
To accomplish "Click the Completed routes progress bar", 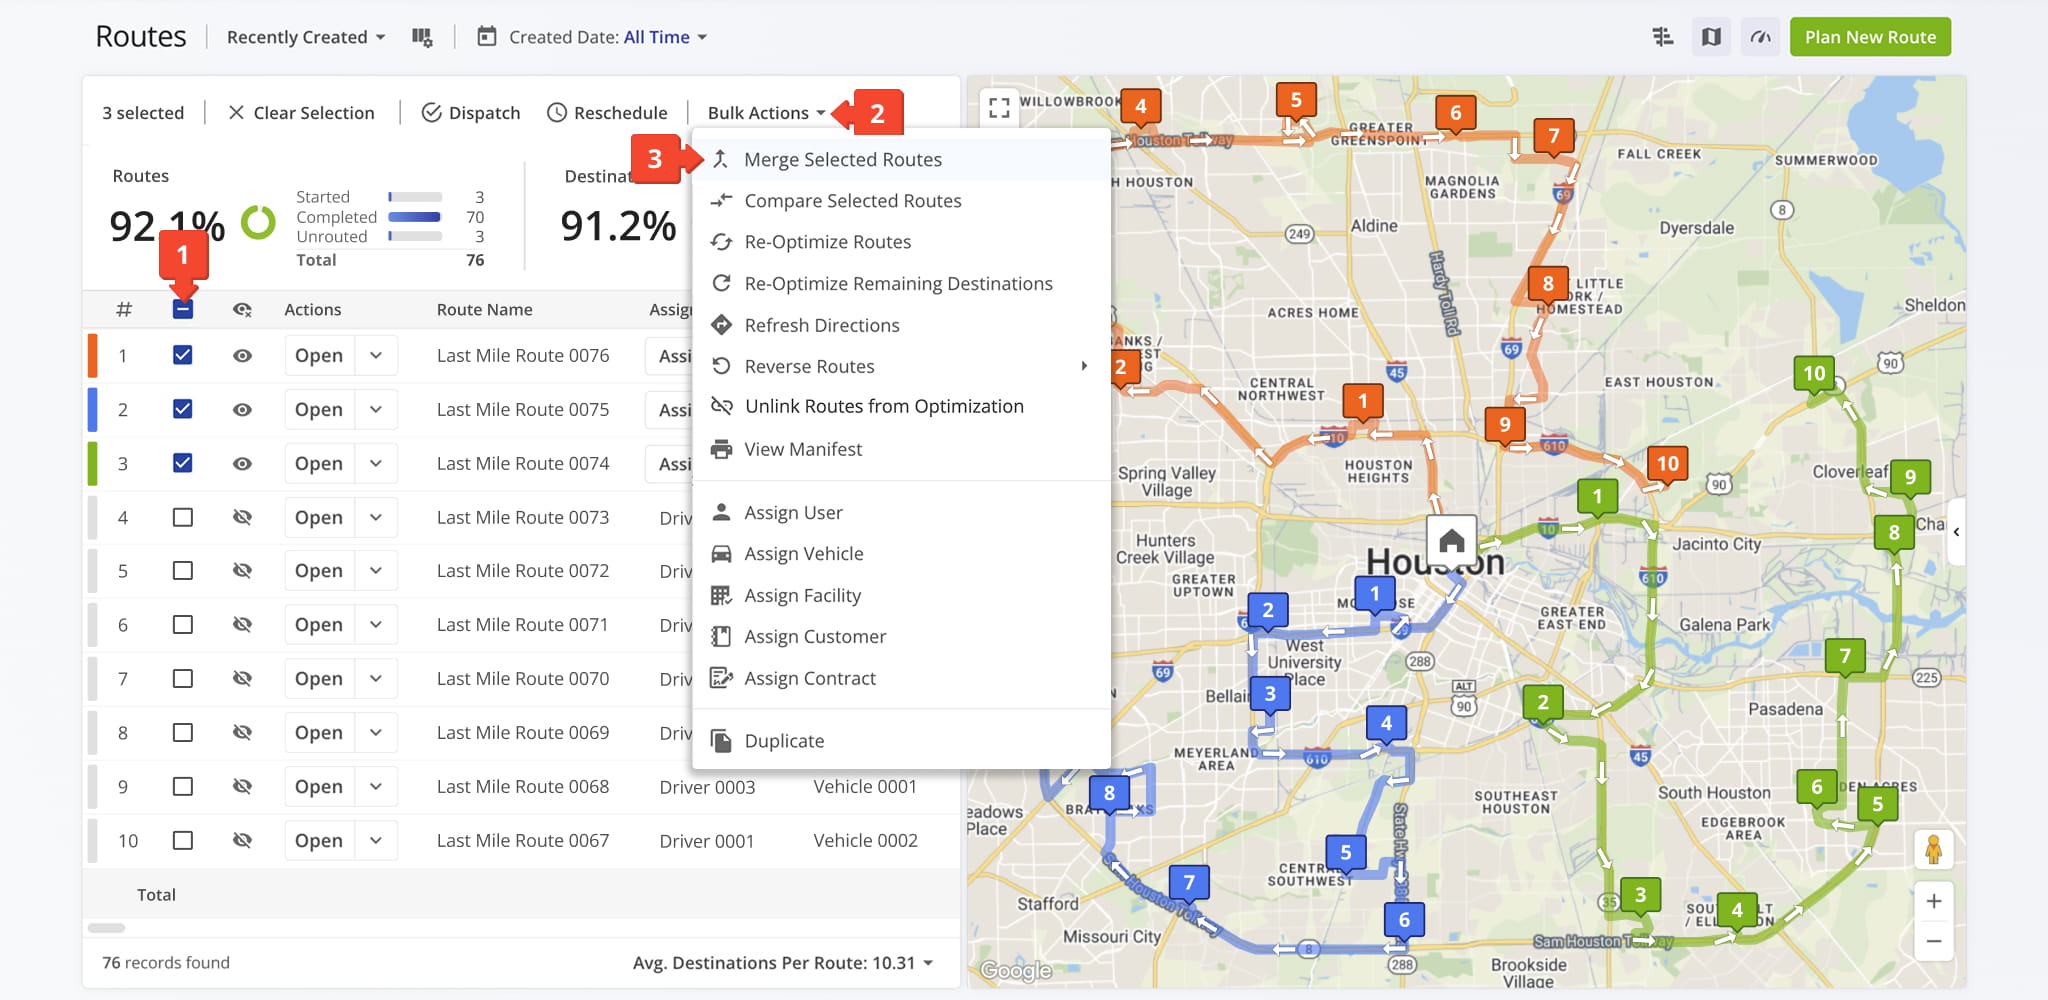I will [x=416, y=217].
